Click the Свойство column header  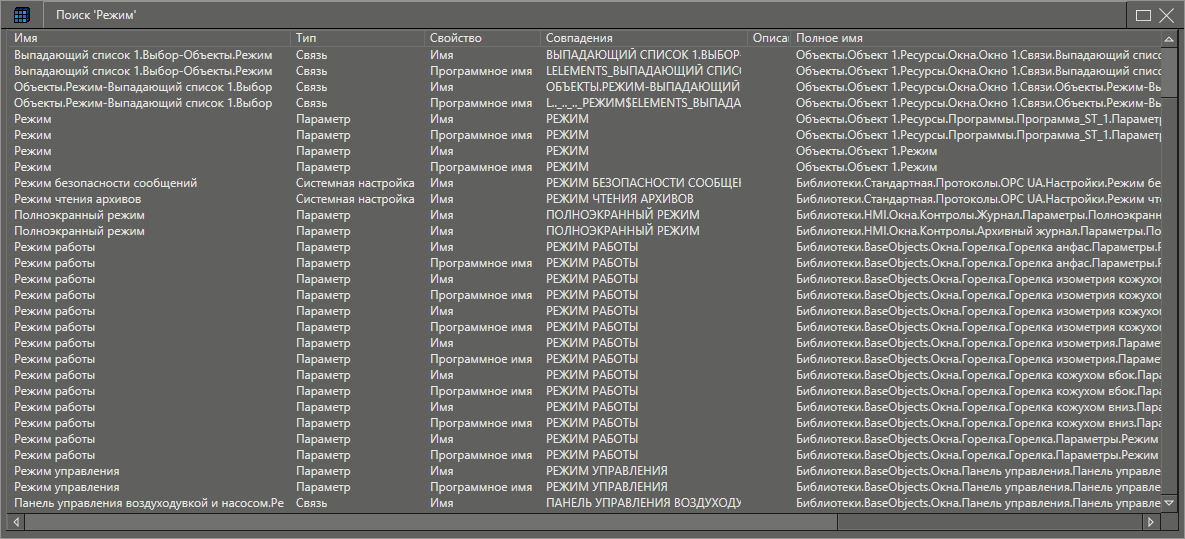[482, 38]
